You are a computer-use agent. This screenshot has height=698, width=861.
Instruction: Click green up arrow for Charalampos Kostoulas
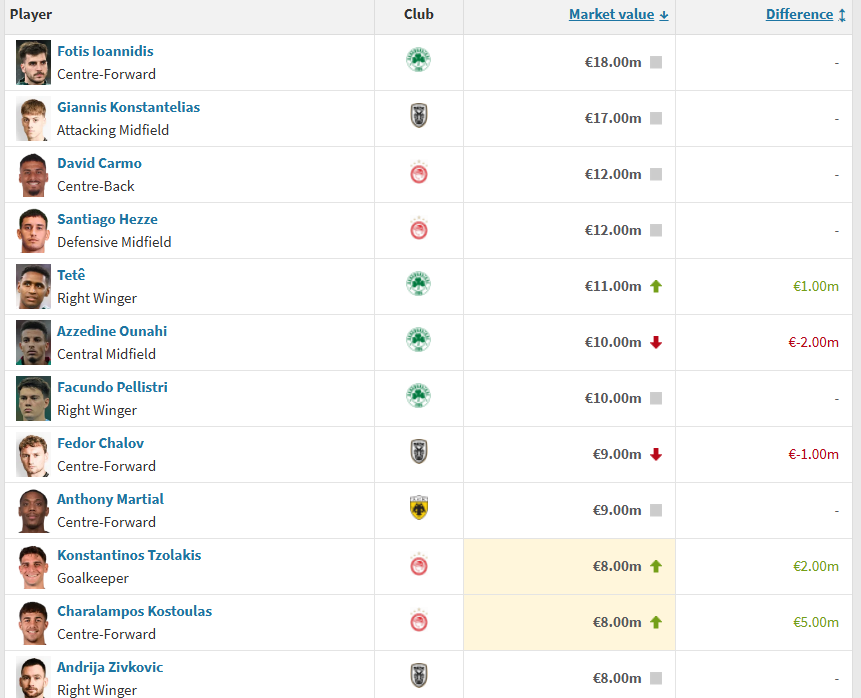click(656, 622)
